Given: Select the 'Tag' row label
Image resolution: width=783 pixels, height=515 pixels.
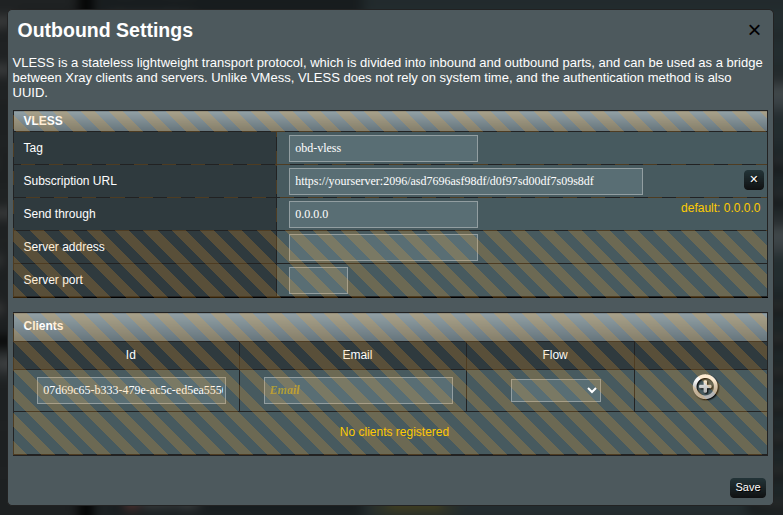Looking at the screenshot, I should pos(33,148).
